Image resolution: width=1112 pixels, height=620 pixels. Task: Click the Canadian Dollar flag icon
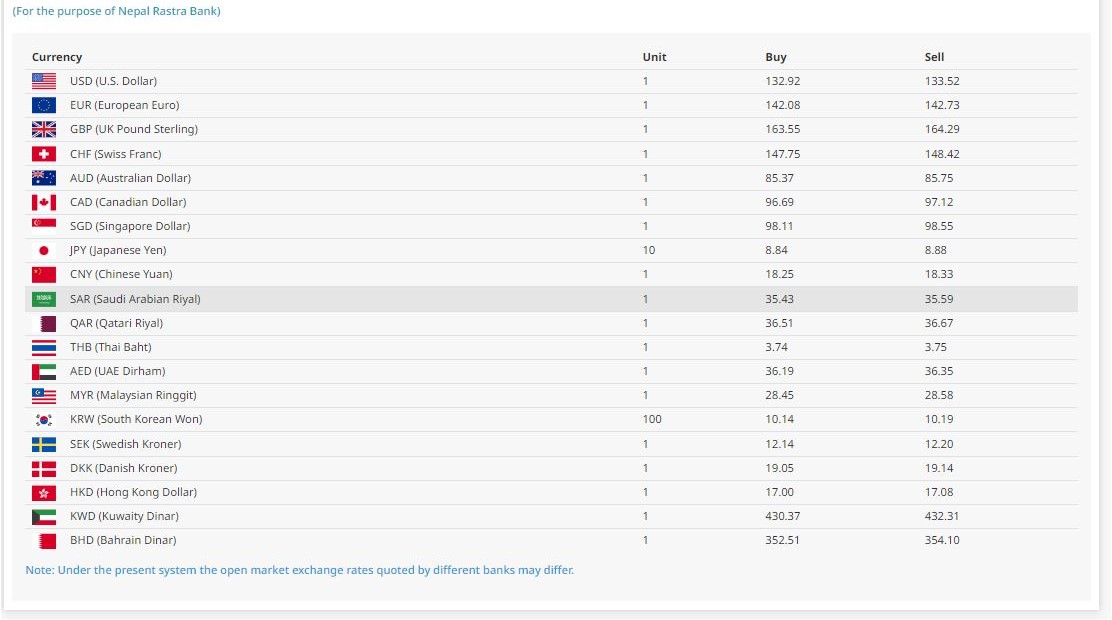[x=44, y=202]
